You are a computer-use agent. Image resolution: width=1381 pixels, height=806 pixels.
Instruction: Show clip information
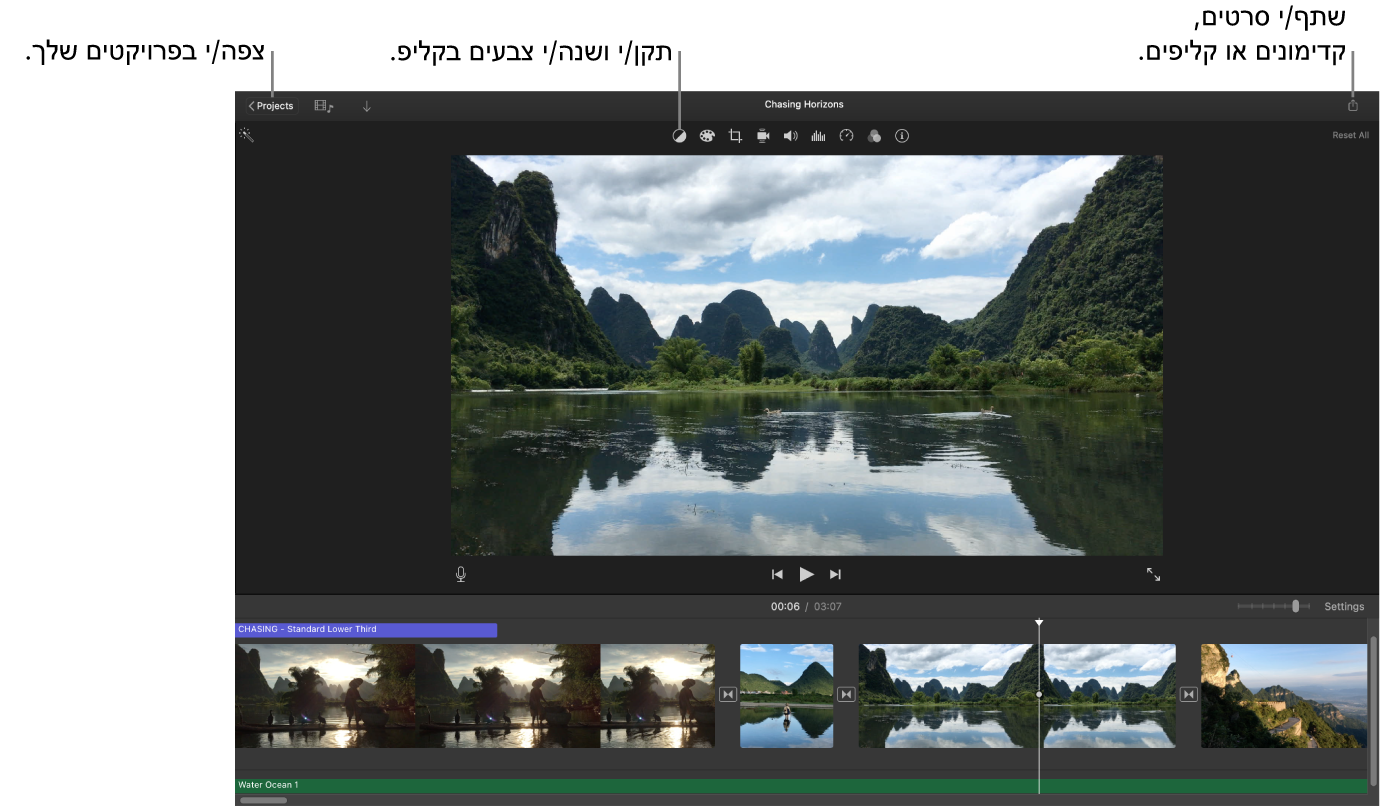pos(901,135)
